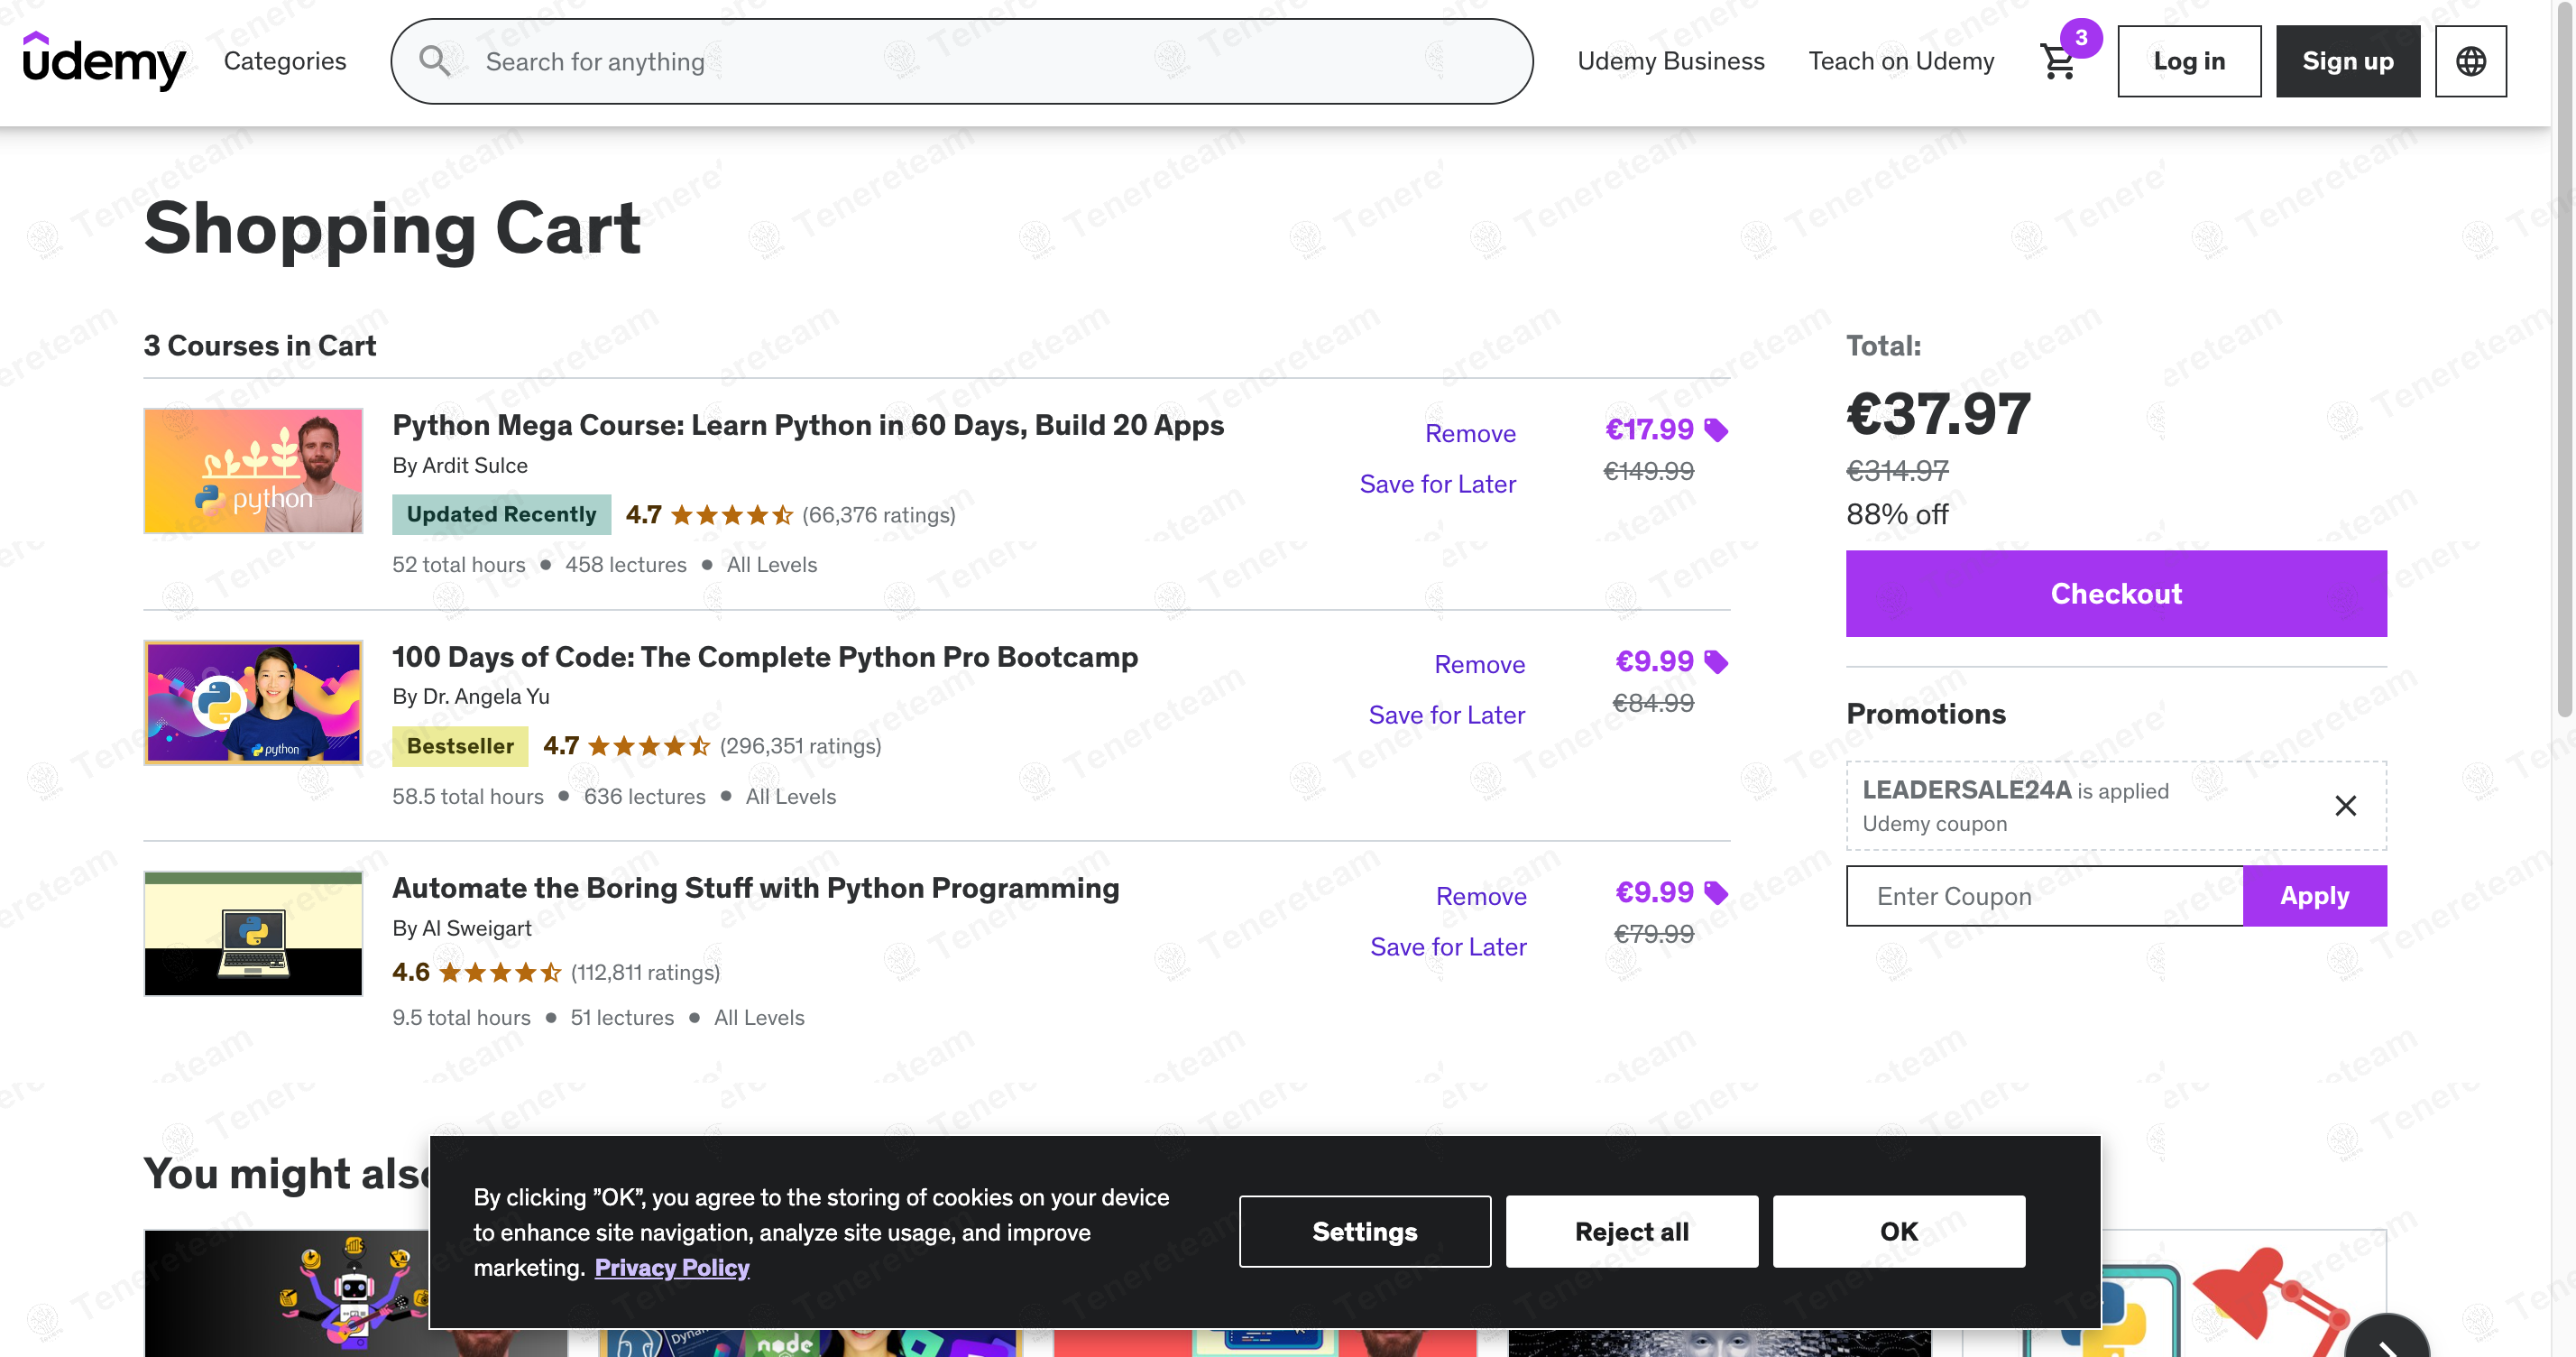Click the 100 Days of Code thumbnail
Image resolution: width=2576 pixels, height=1357 pixels.
[253, 702]
